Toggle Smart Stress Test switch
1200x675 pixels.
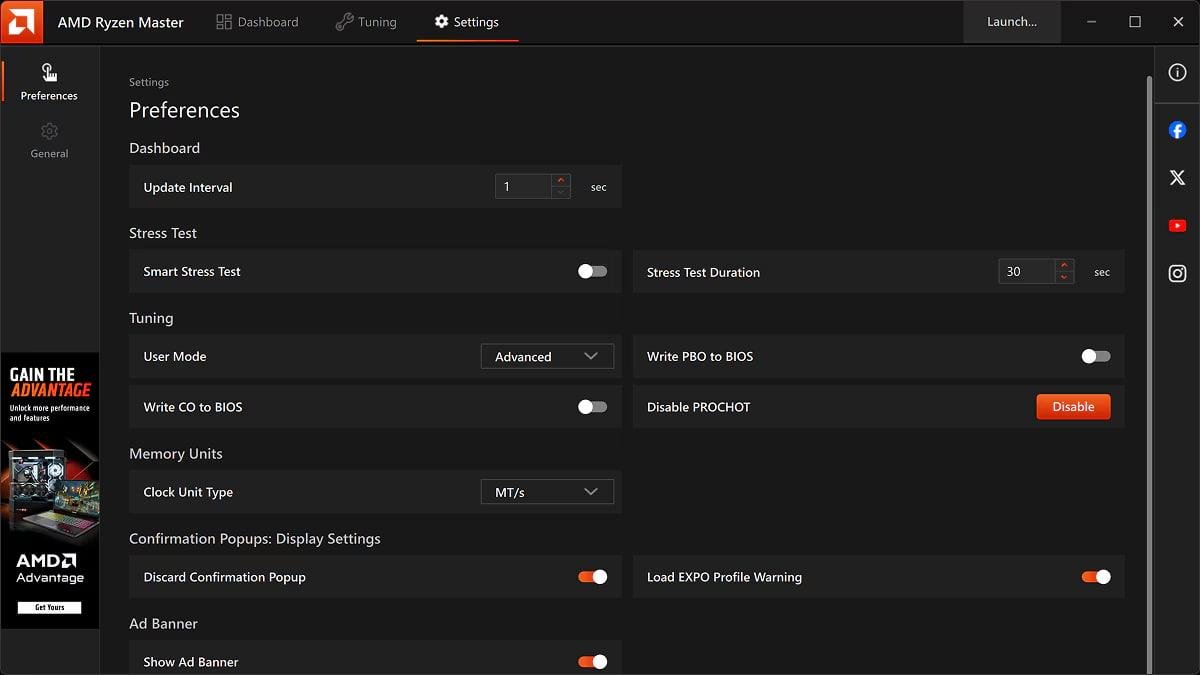593,271
